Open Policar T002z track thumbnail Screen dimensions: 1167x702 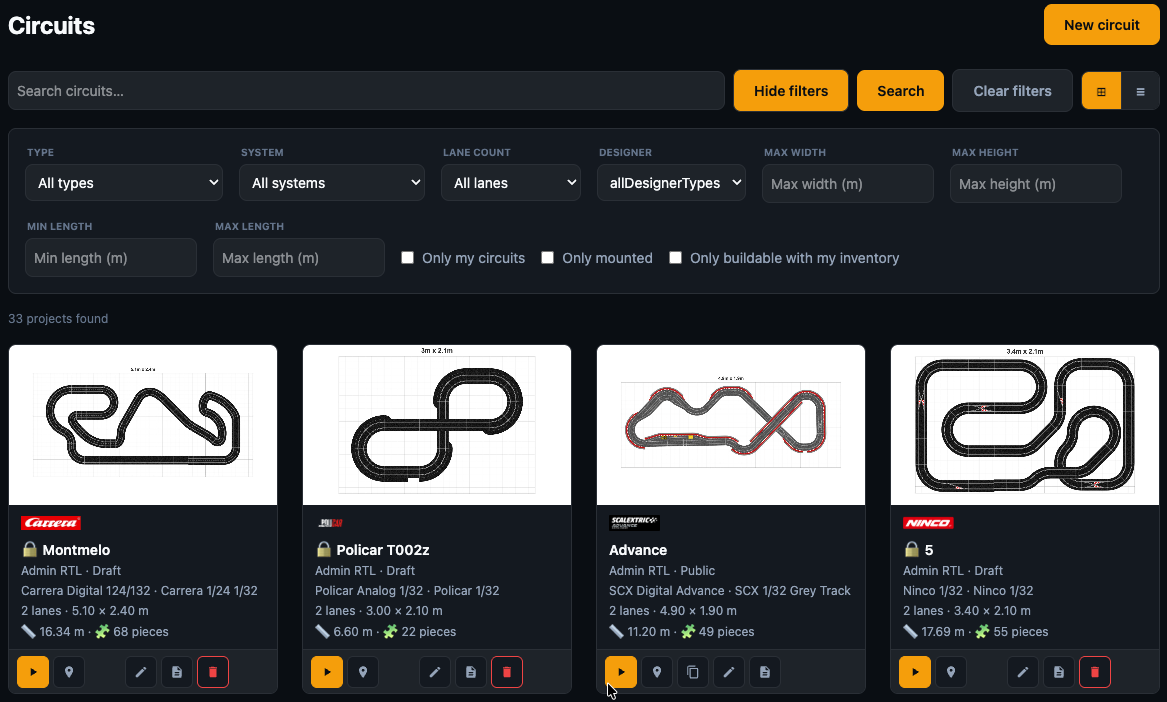437,425
